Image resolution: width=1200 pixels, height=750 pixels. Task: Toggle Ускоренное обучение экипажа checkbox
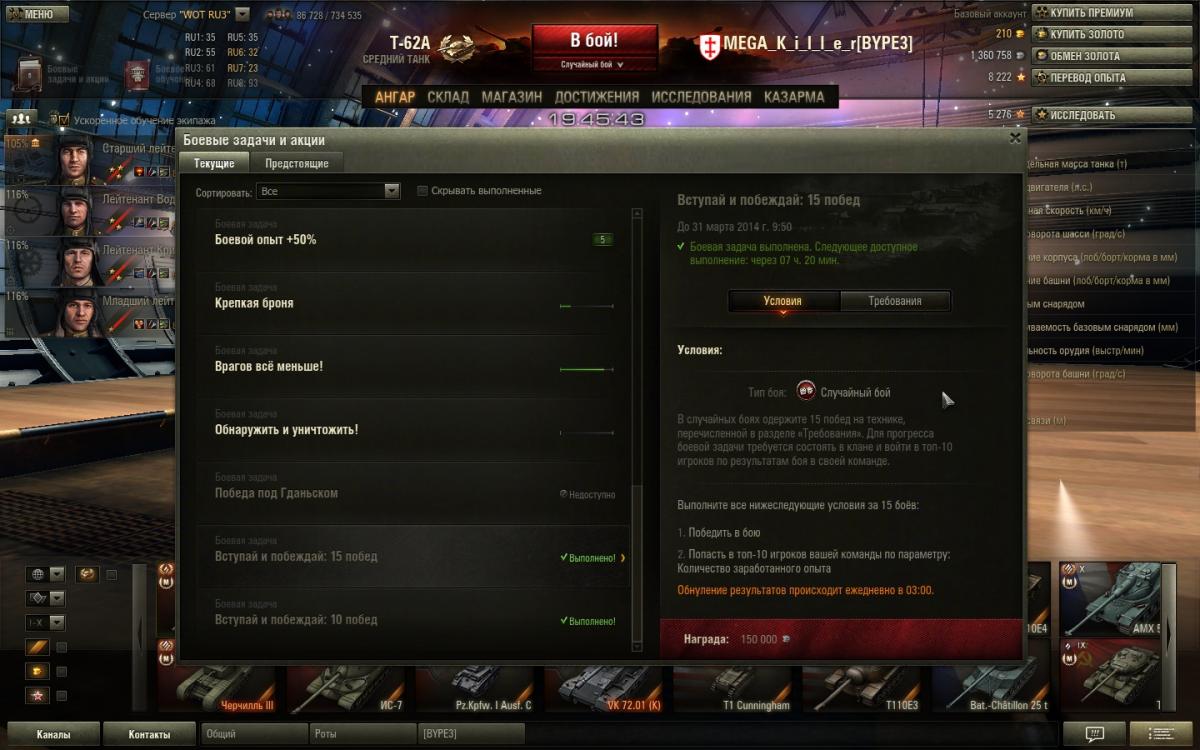click(x=63, y=120)
